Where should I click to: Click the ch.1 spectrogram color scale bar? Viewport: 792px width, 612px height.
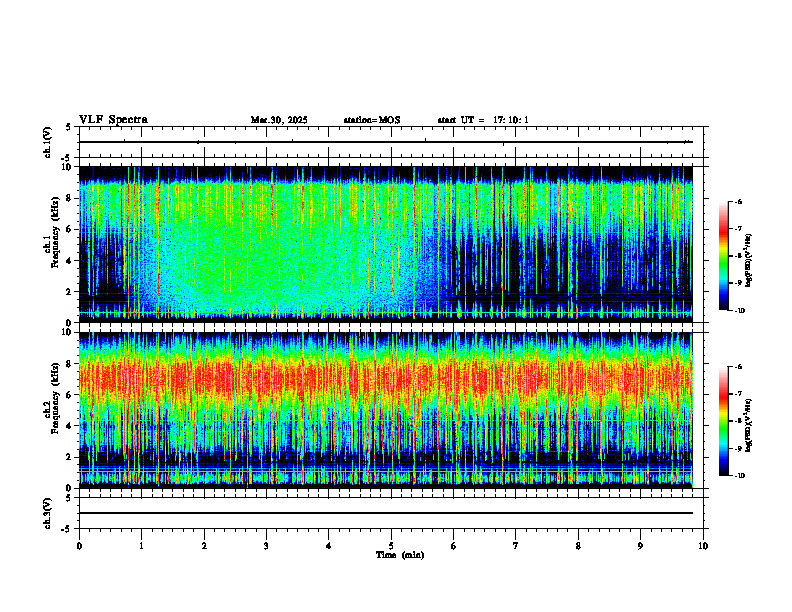723,256
